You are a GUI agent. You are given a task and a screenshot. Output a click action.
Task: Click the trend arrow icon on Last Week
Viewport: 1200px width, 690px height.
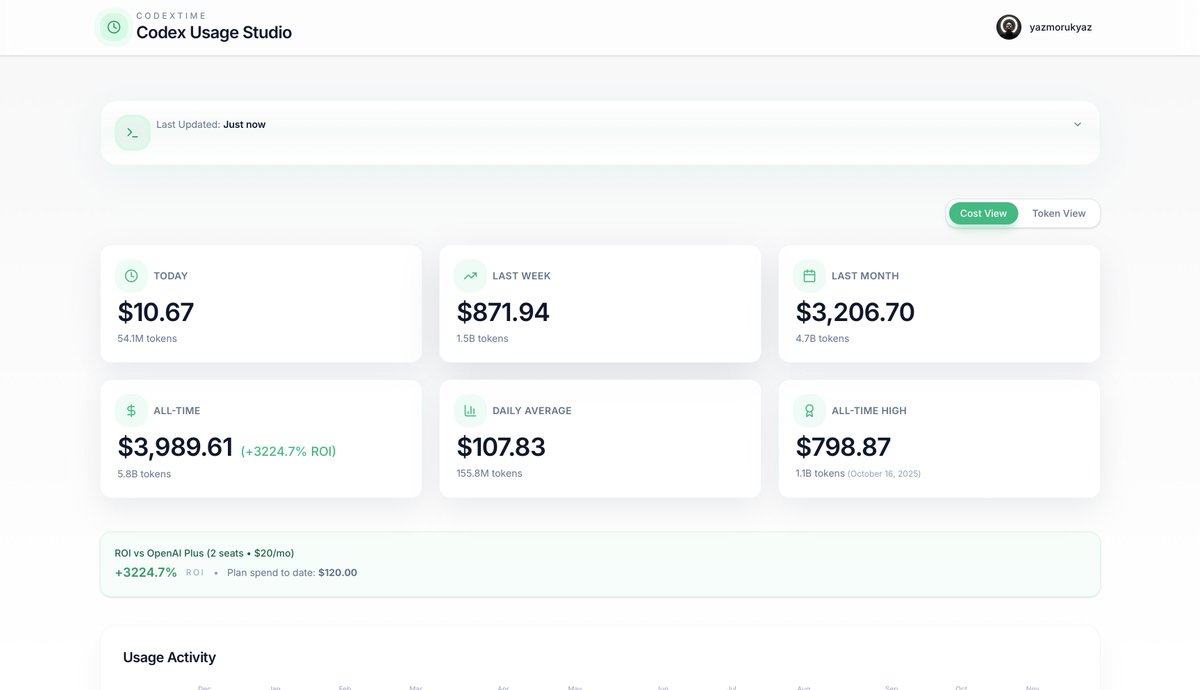[470, 276]
